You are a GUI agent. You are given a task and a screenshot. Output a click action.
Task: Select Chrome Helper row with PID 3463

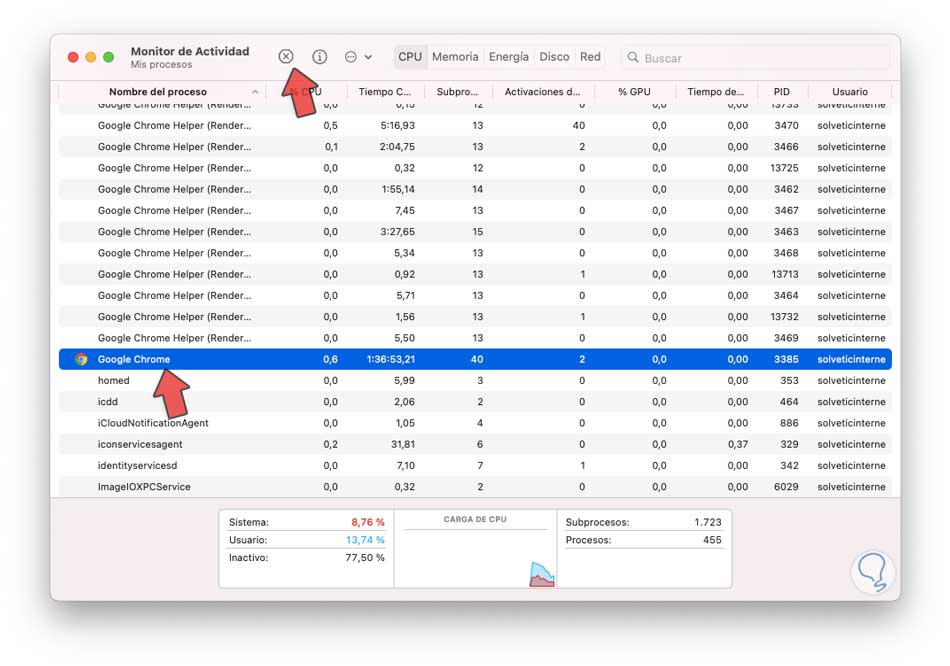click(x=475, y=231)
